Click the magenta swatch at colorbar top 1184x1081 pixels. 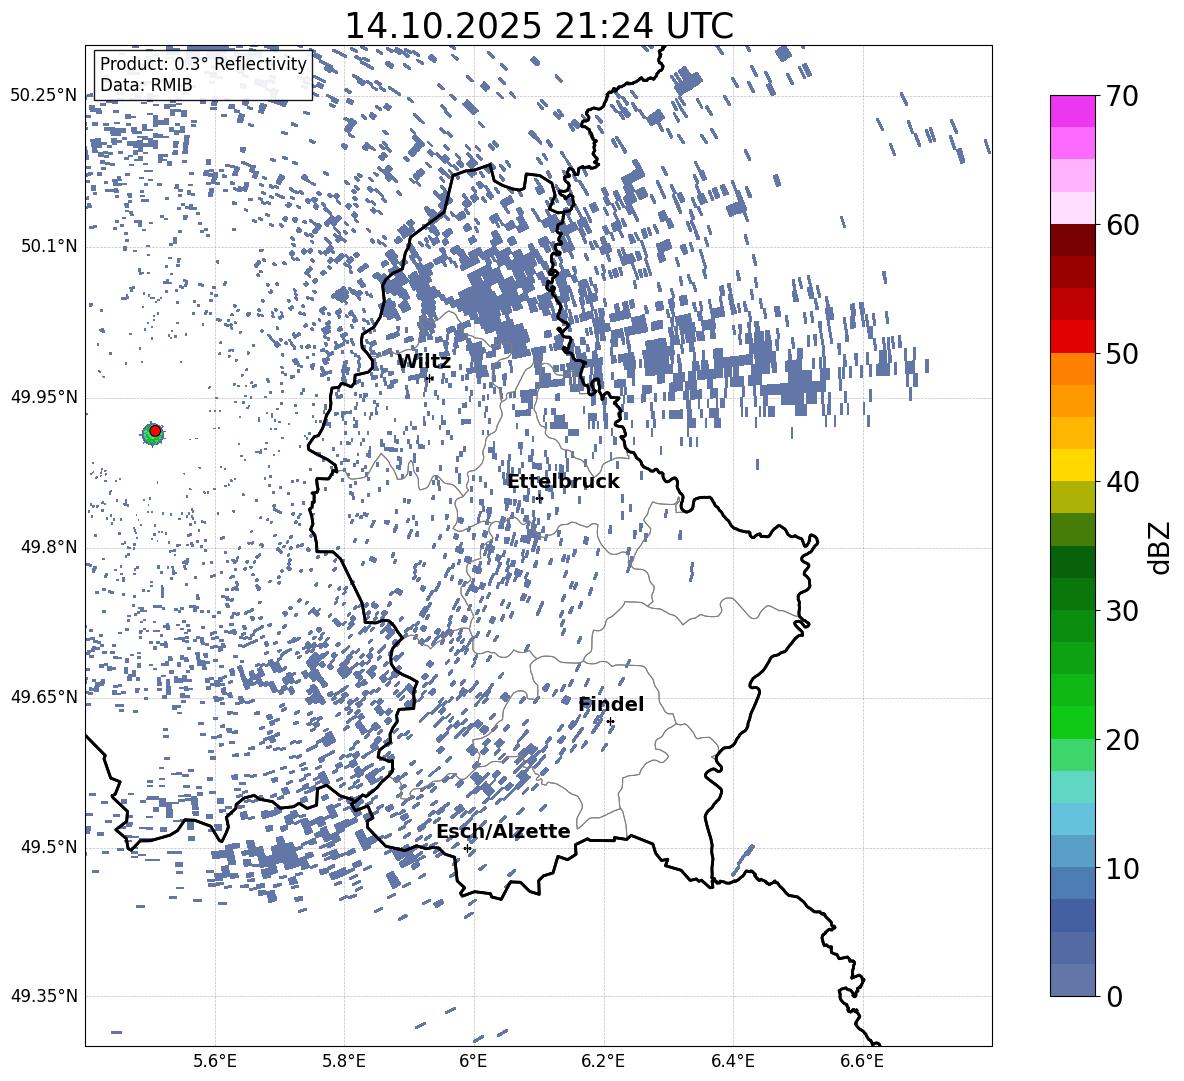(x=1072, y=111)
